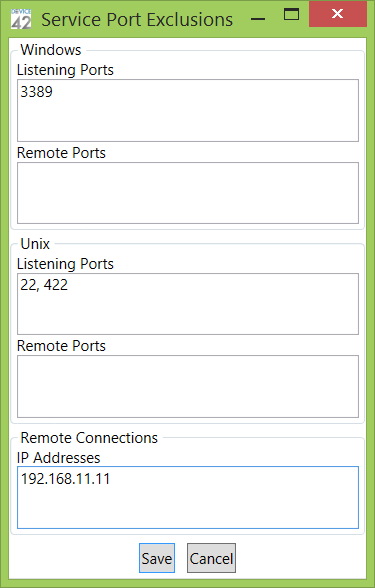
Task: Click the Device42 logo in title bar
Action: (21, 19)
